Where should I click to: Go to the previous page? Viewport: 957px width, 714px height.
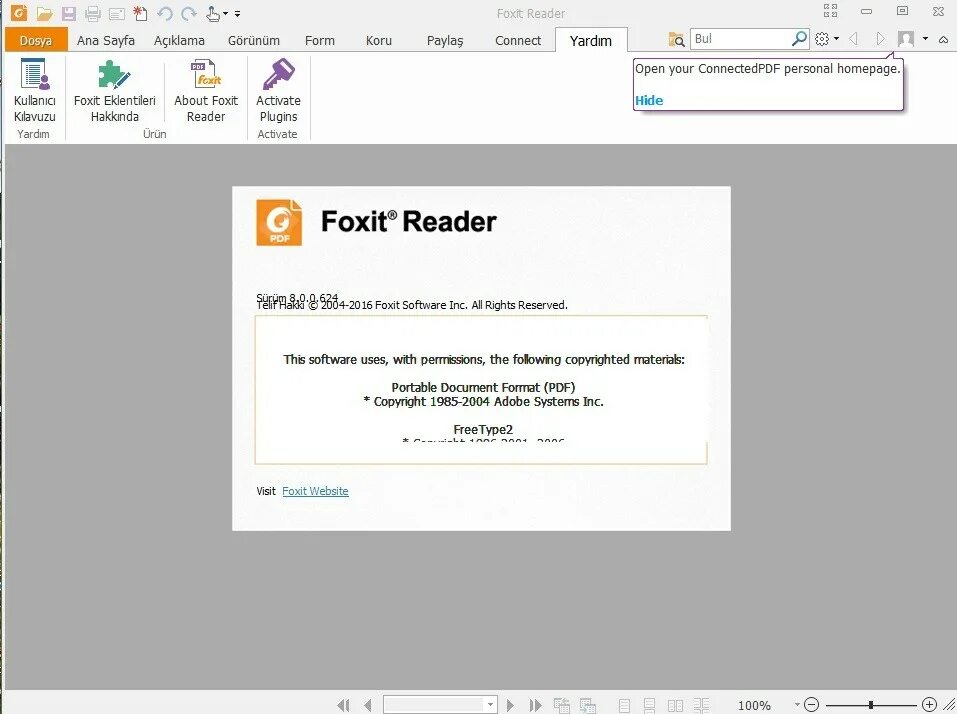tap(367, 705)
